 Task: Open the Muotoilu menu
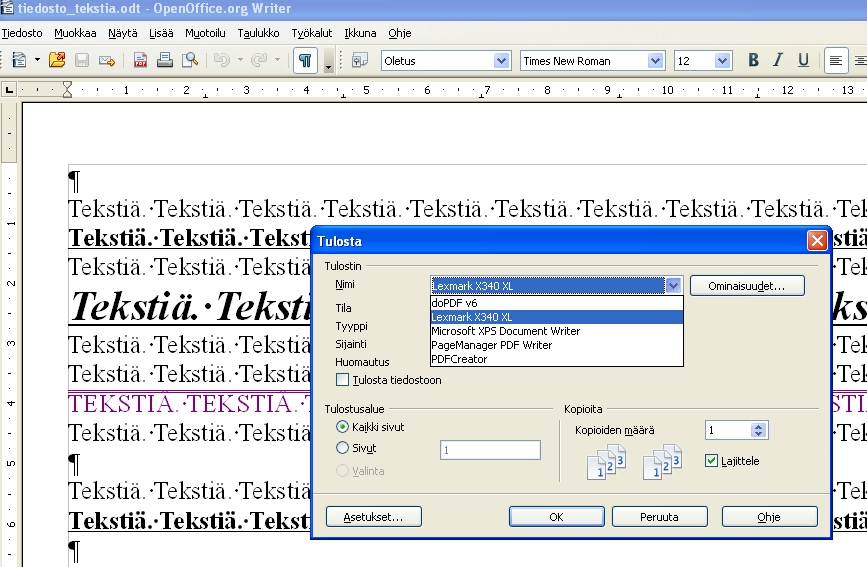tap(205, 33)
